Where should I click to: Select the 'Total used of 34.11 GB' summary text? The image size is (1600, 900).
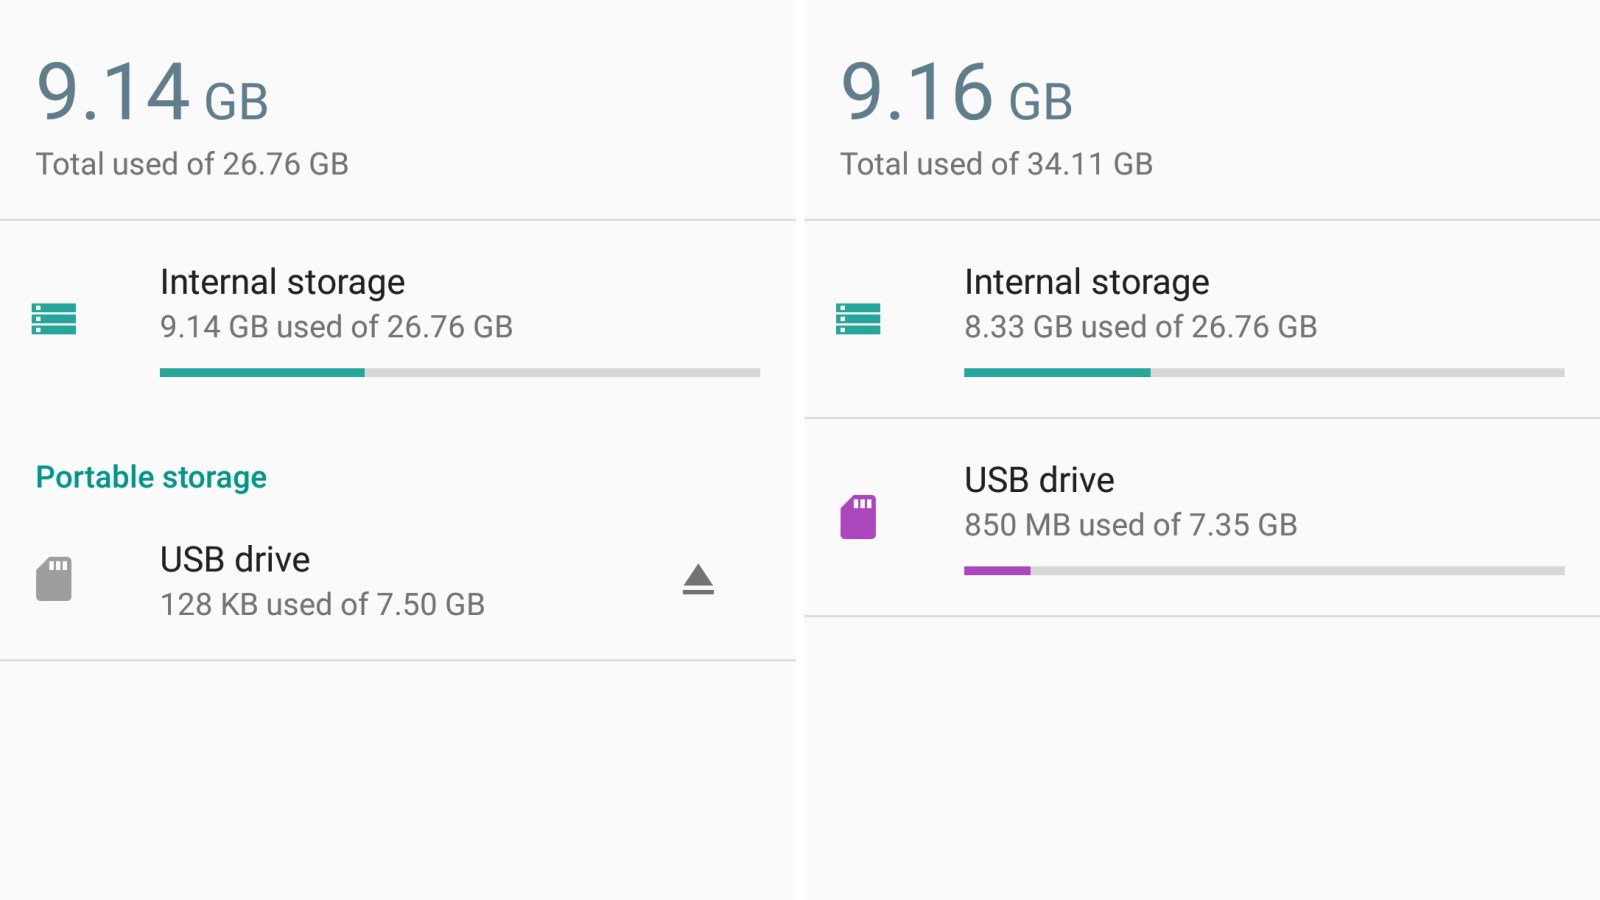(x=996, y=164)
